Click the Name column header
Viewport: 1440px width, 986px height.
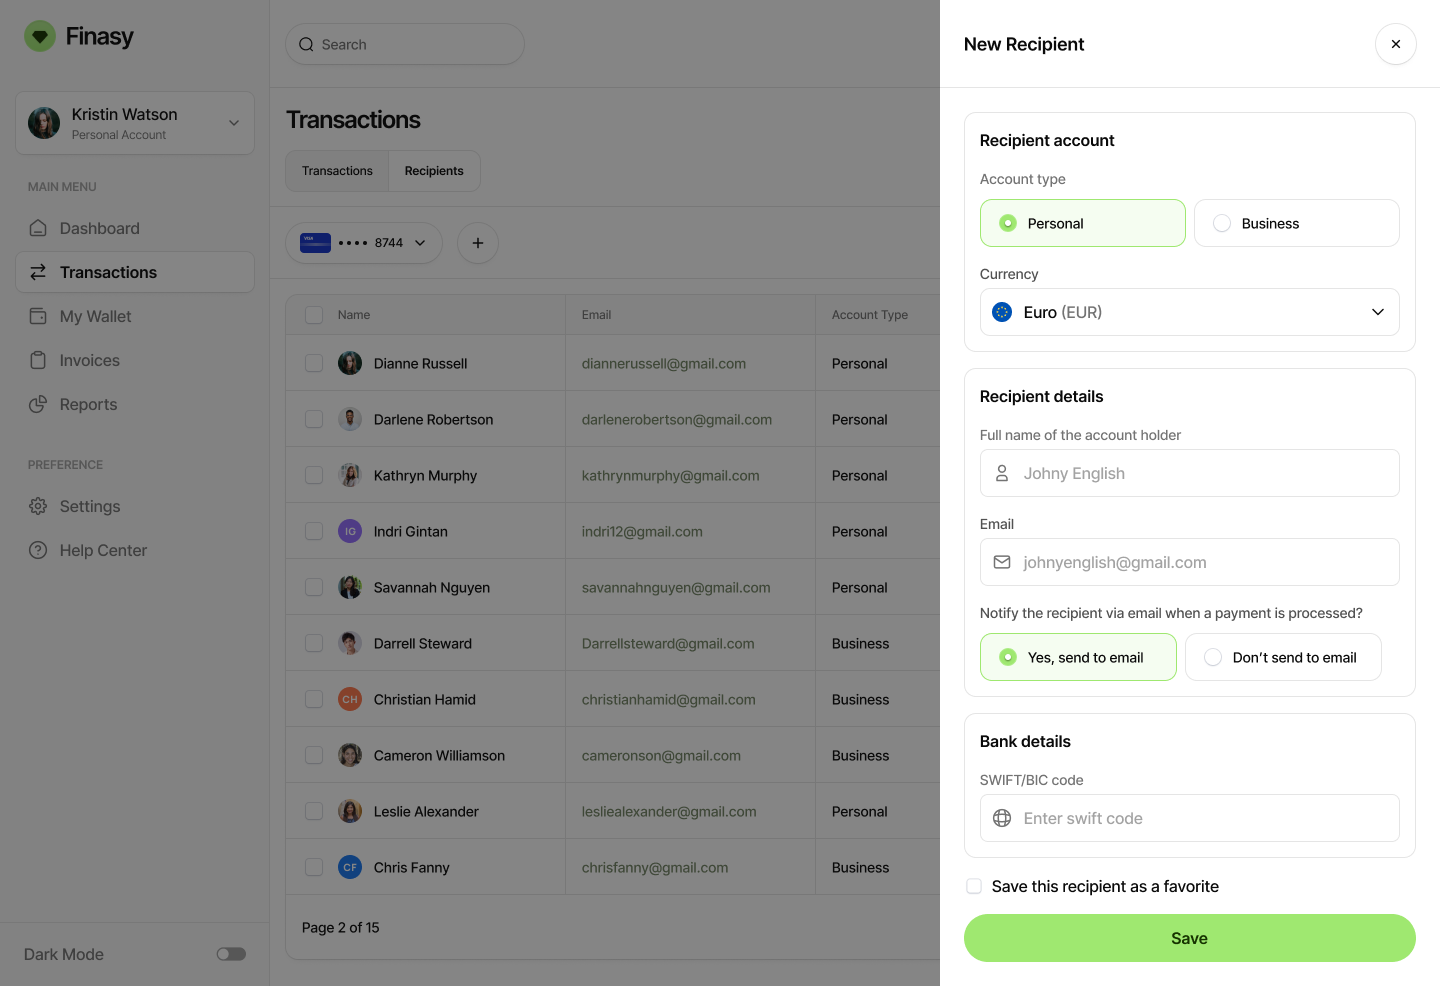[x=354, y=315]
